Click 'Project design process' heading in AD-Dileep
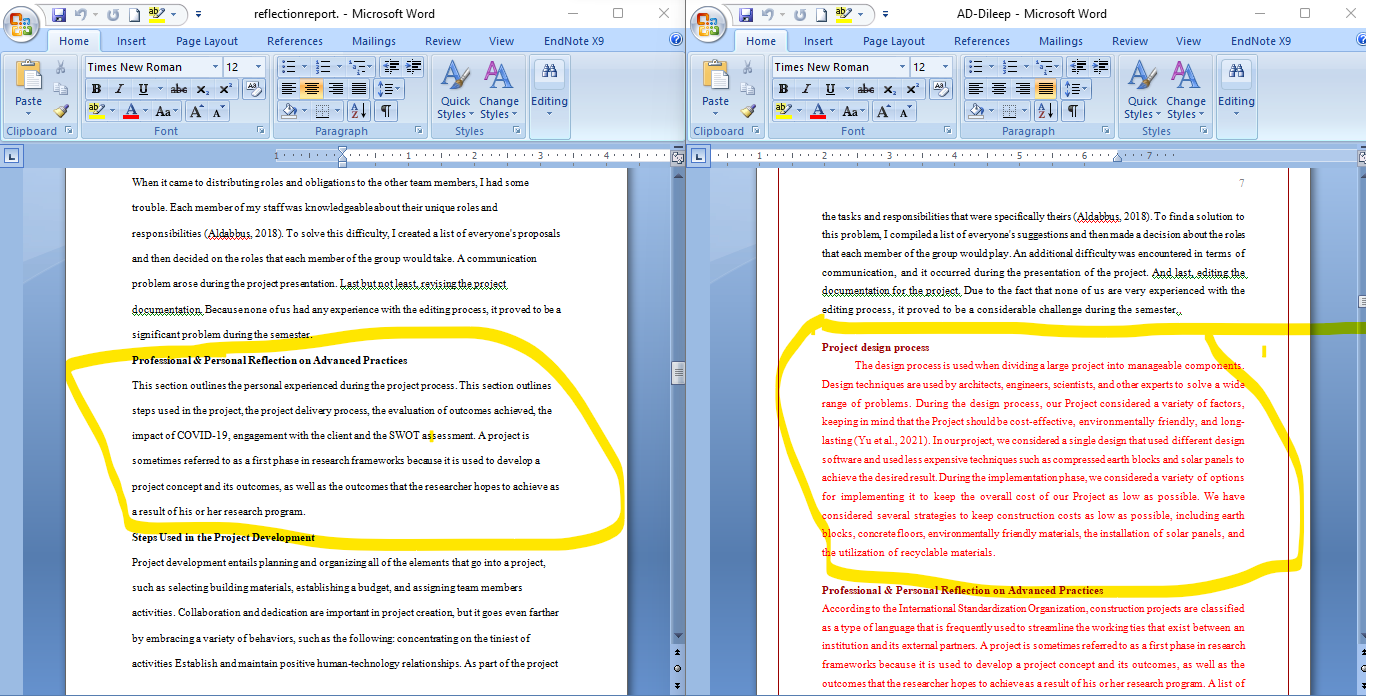 click(875, 347)
